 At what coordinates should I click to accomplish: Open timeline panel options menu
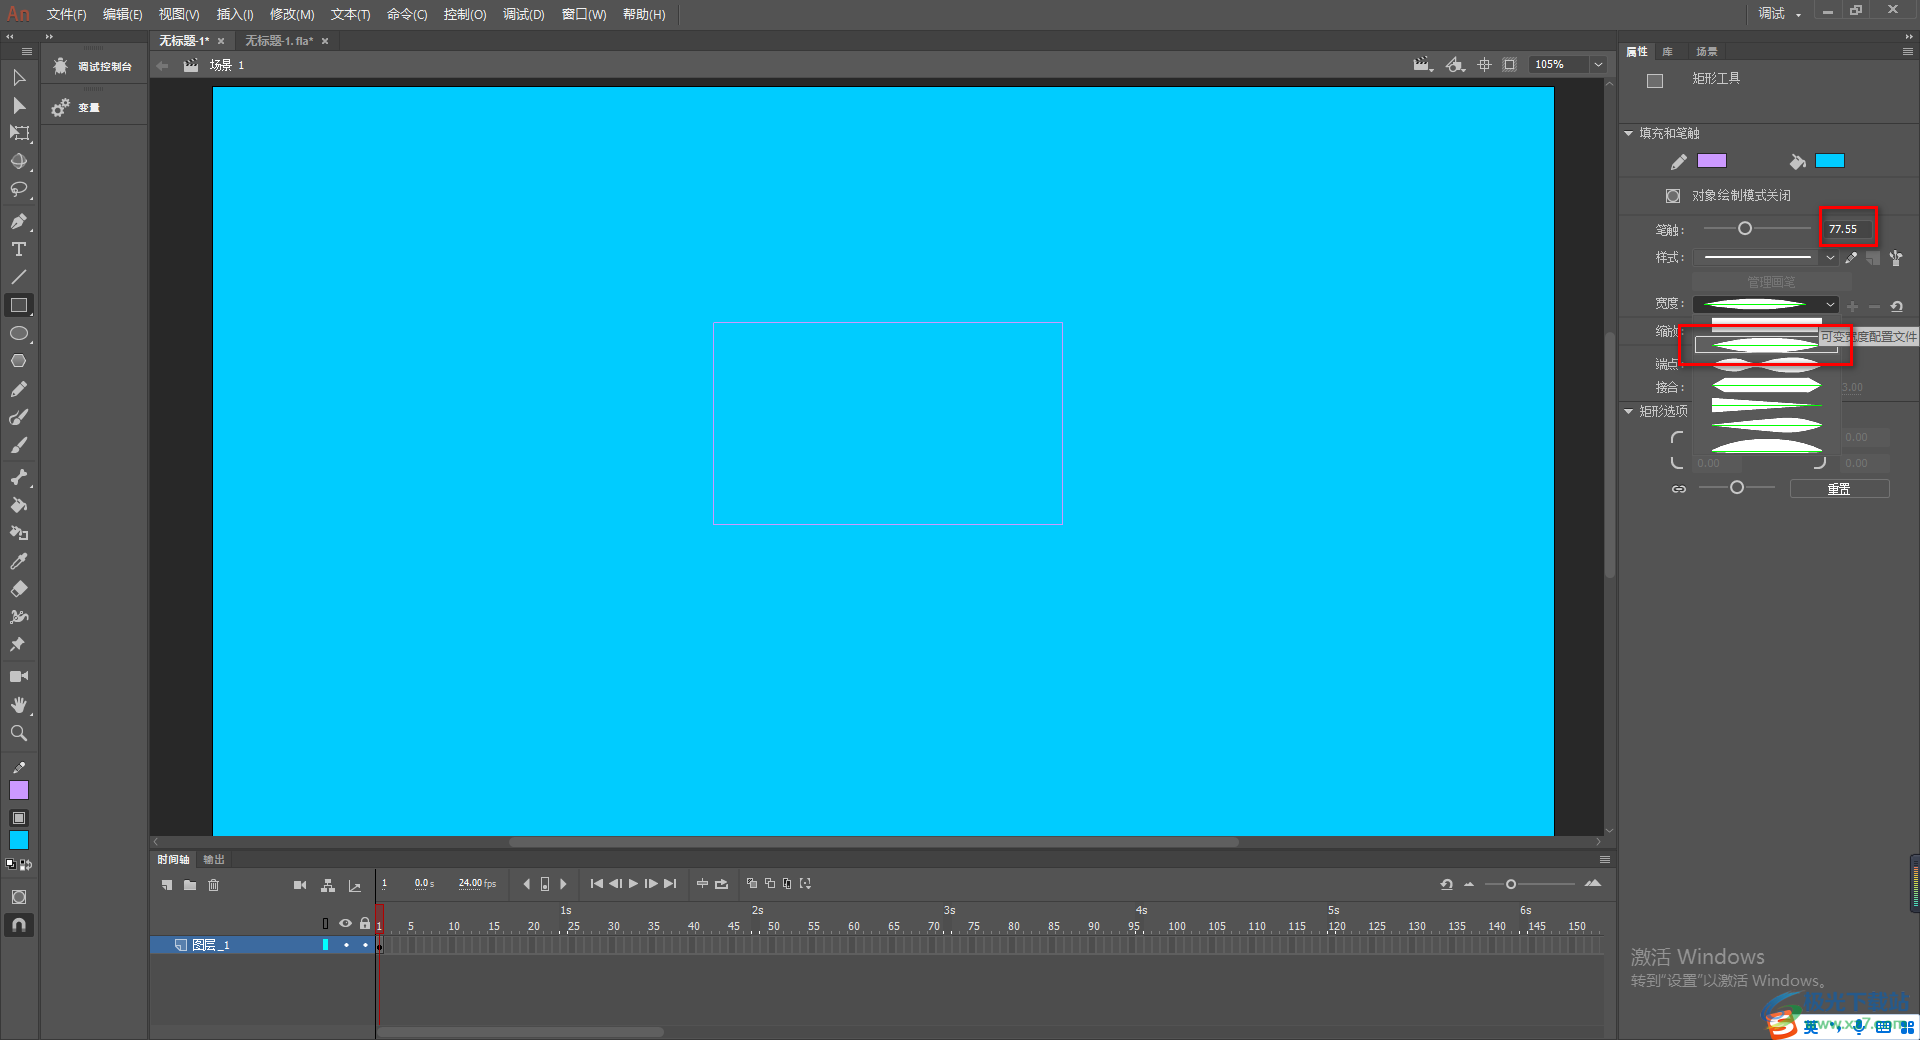[1604, 860]
